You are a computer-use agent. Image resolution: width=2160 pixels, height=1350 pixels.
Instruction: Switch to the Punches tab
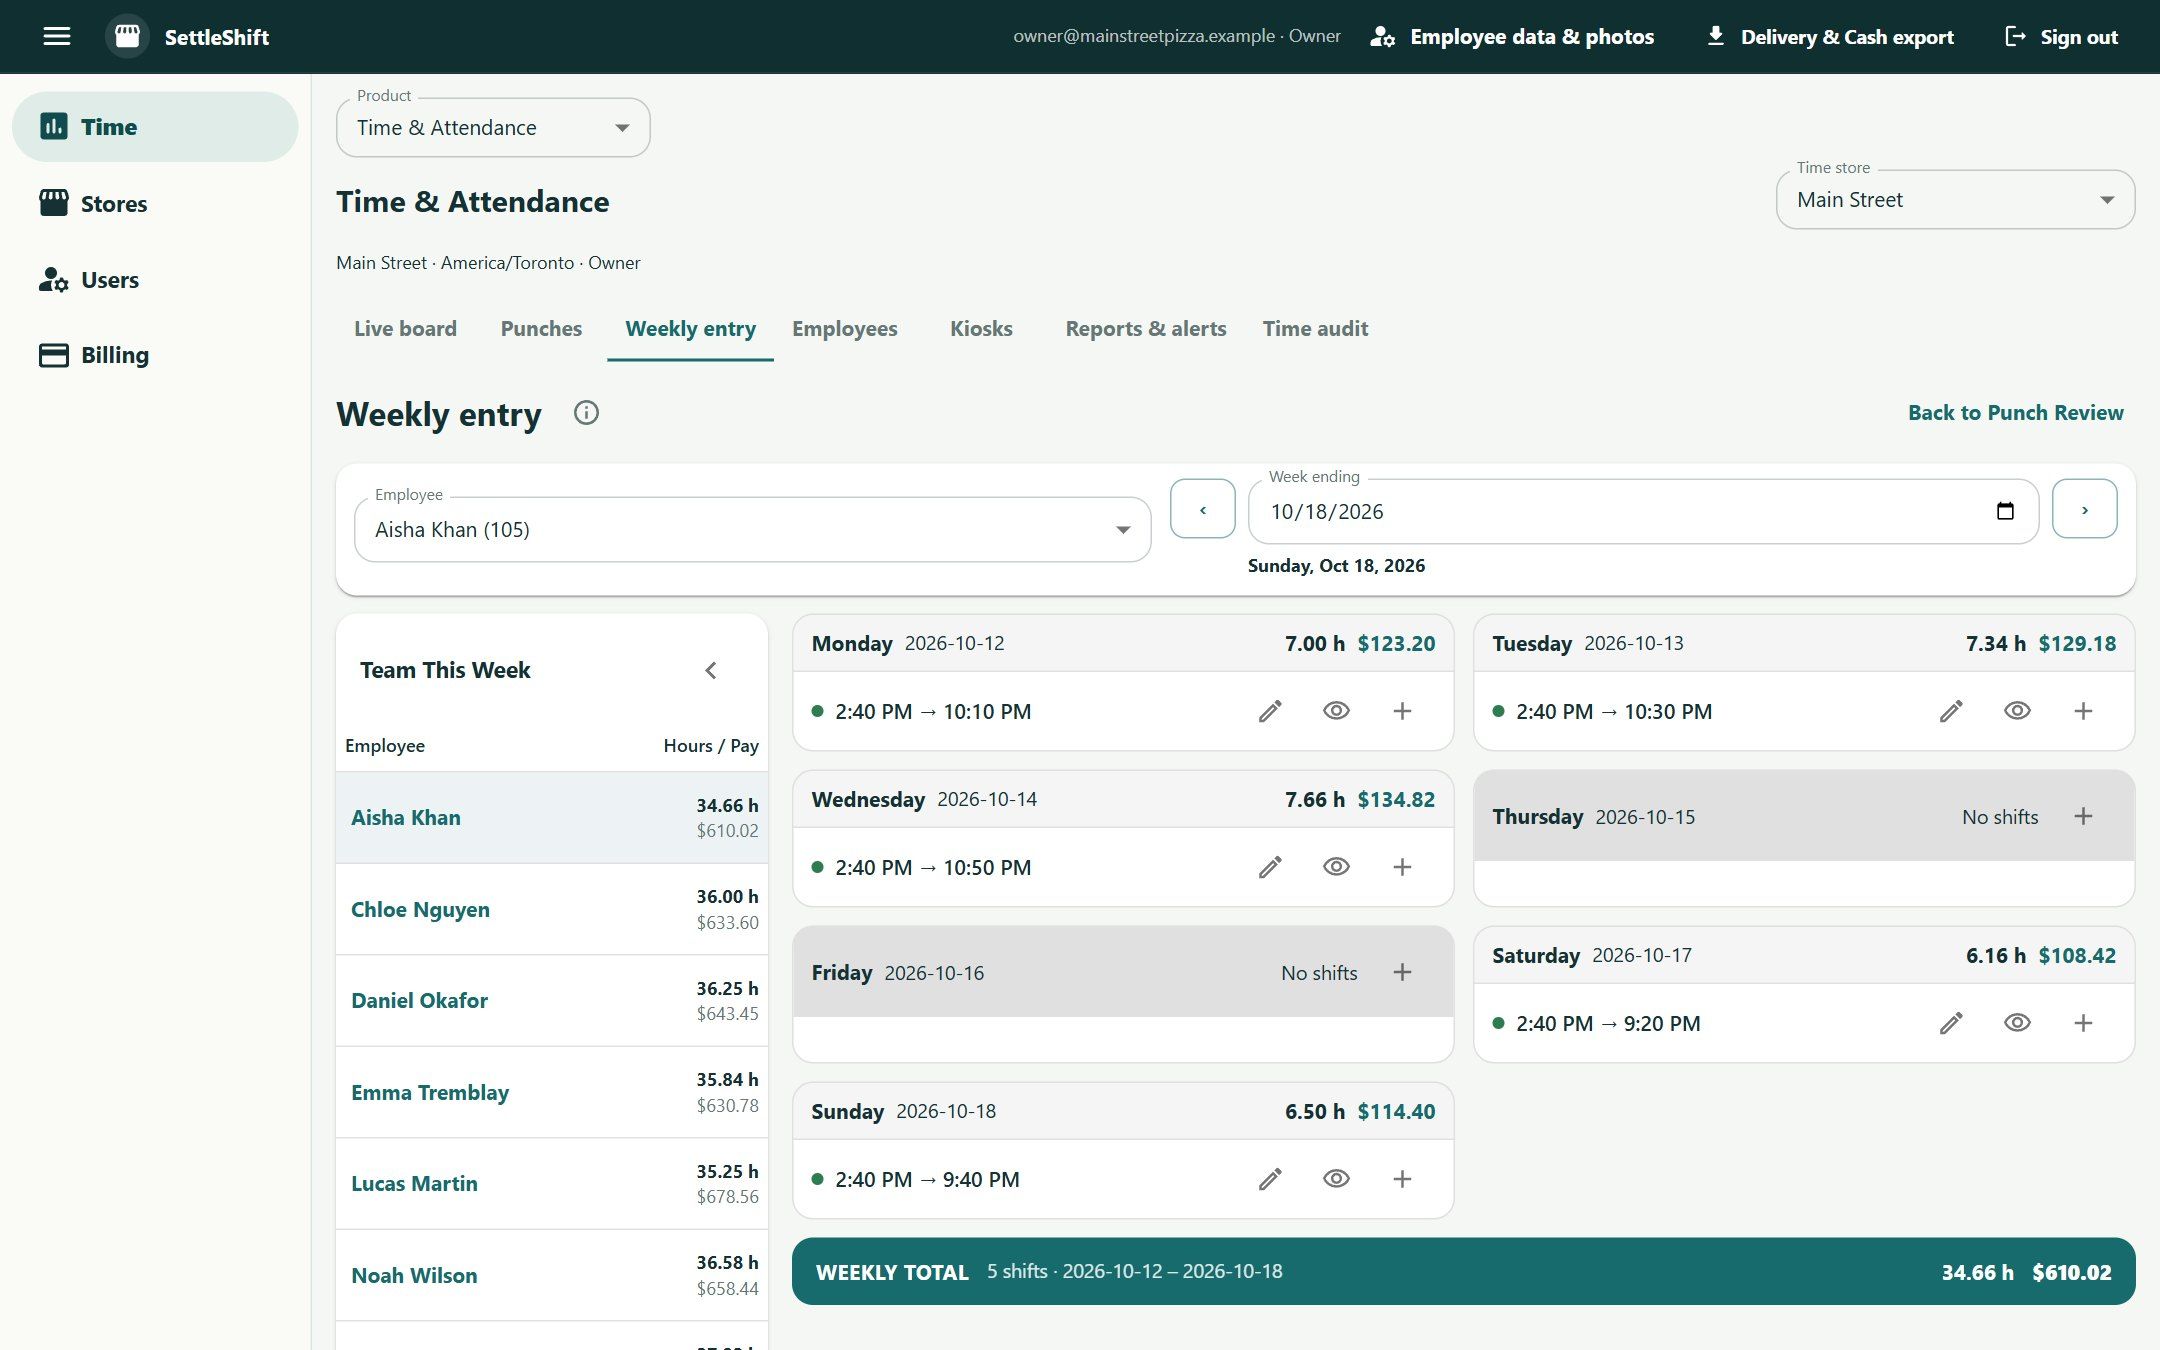pos(541,329)
